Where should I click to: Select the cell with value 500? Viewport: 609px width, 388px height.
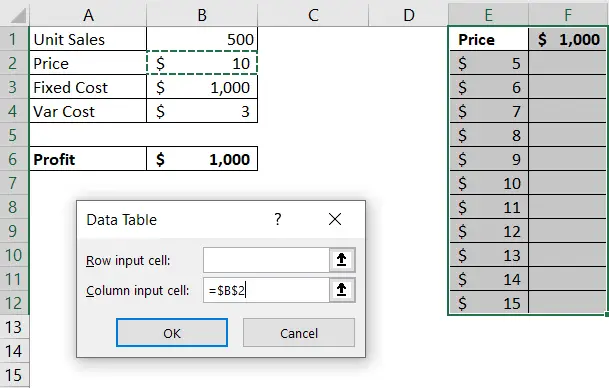click(x=202, y=39)
